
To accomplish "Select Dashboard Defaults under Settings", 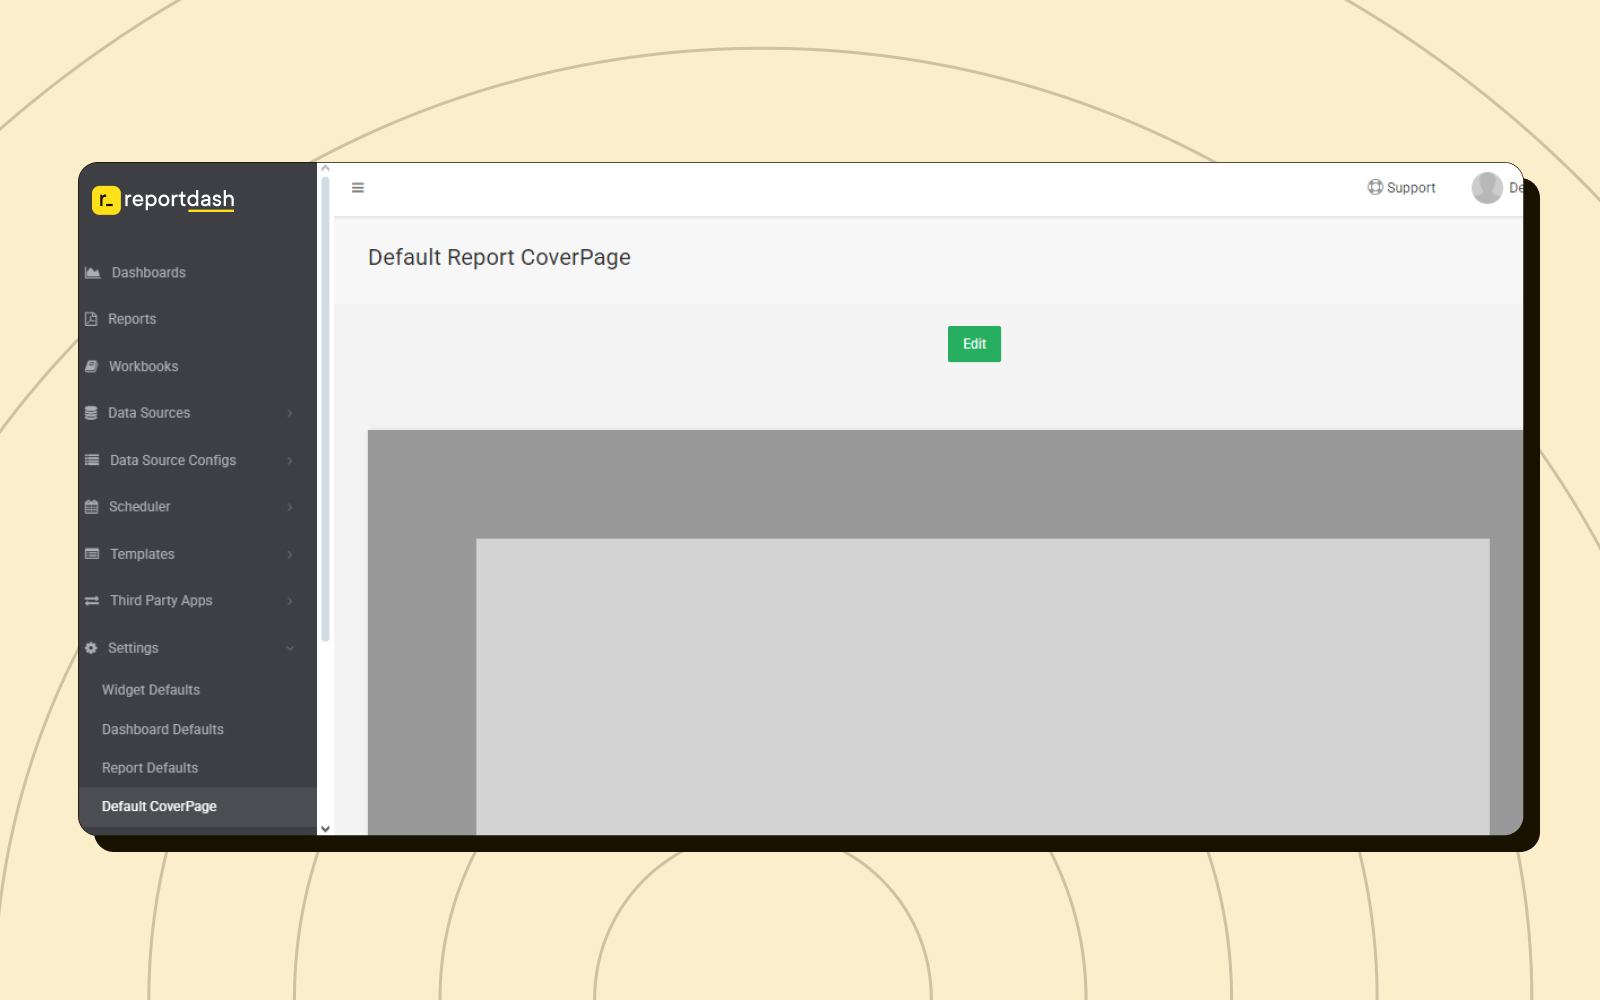I will (162, 729).
